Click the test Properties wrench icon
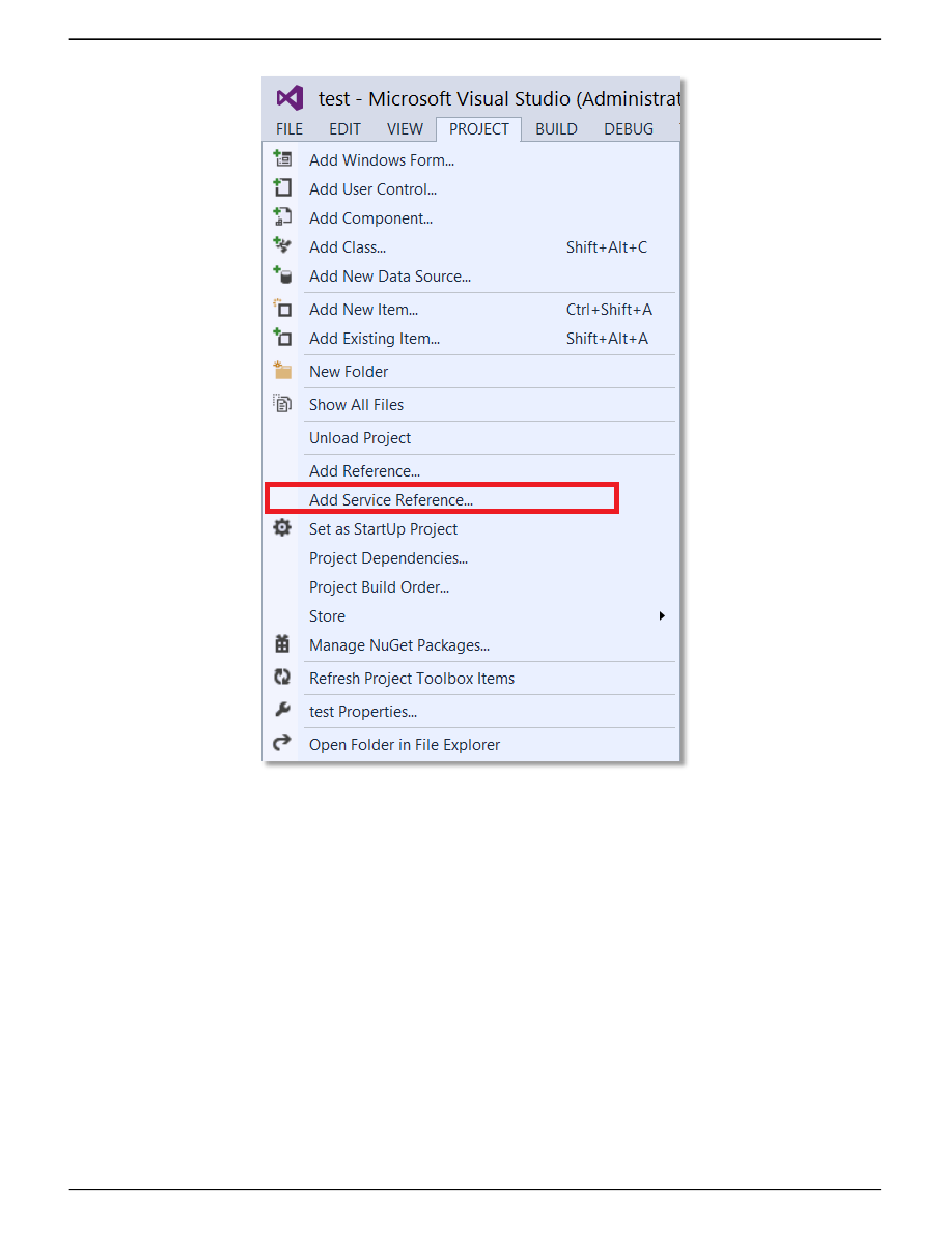The height and width of the screenshot is (1260, 950). click(283, 710)
